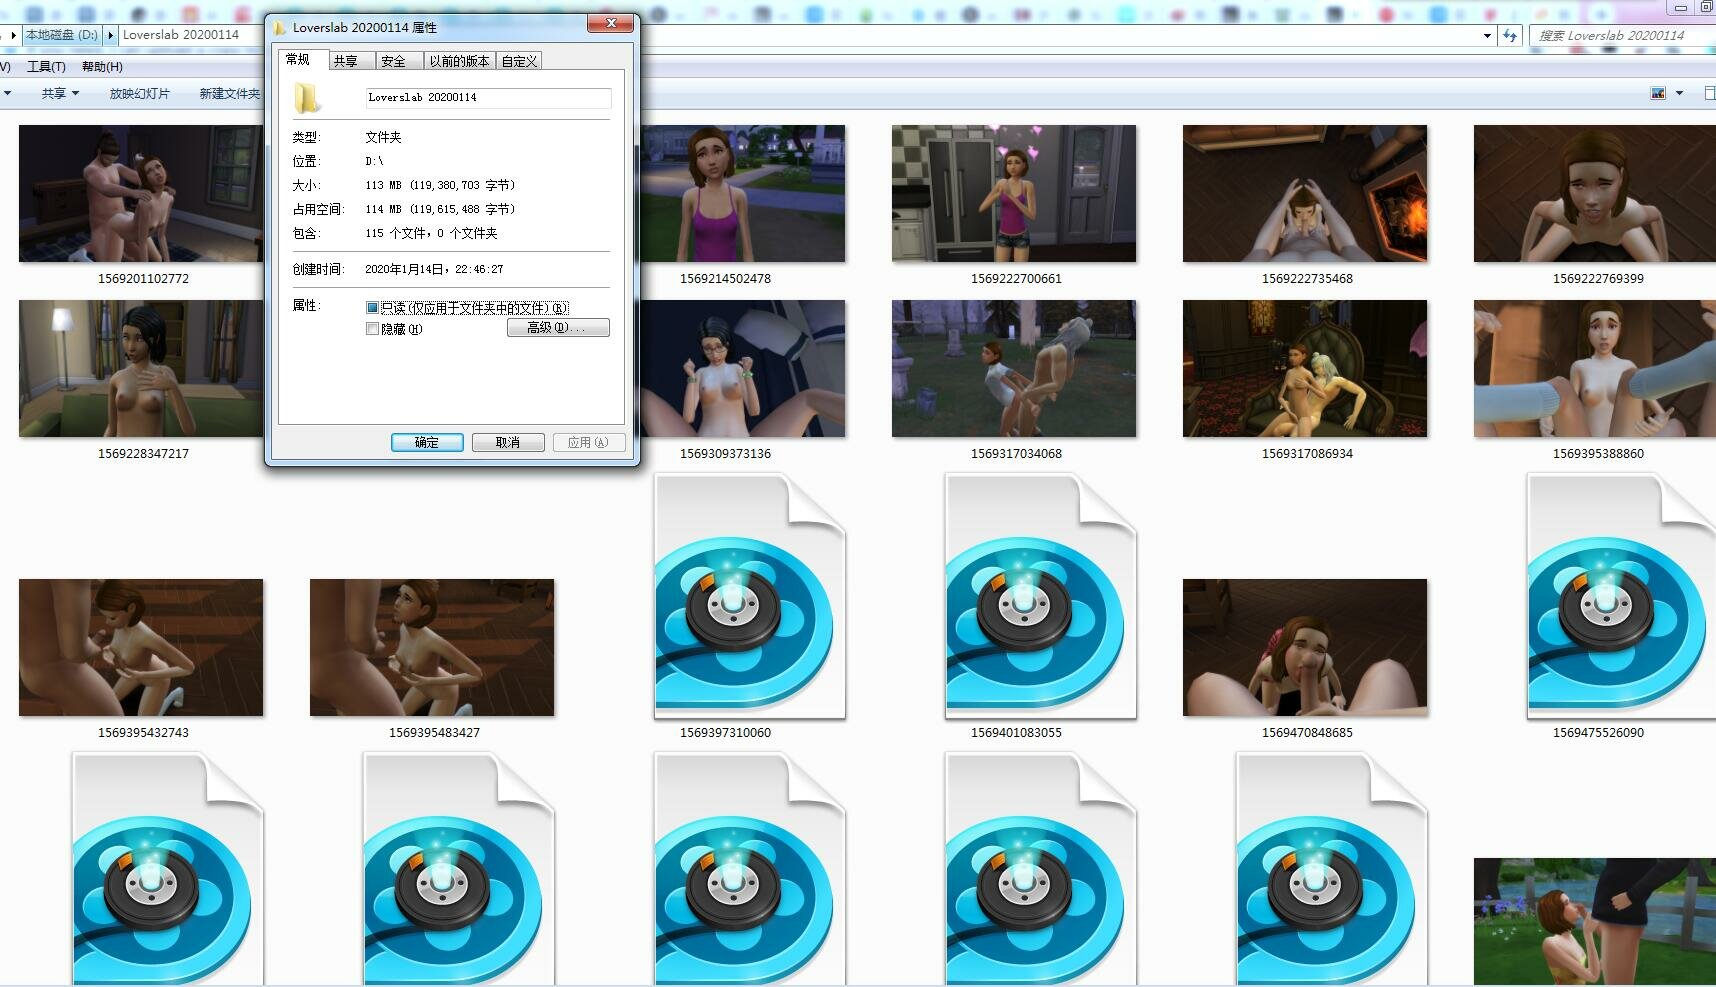Open video file icon 1569397310060
The width and height of the screenshot is (1716, 987).
(750, 596)
